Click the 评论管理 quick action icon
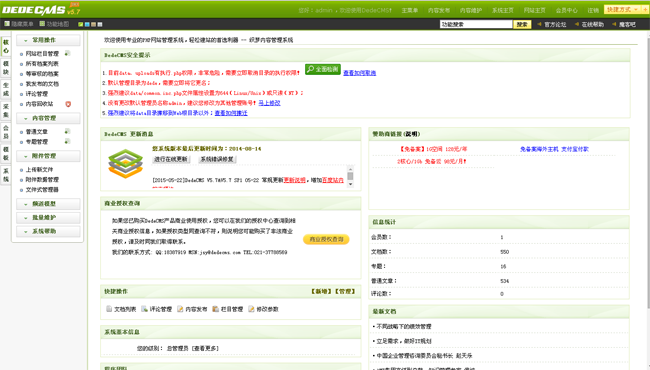 tap(144, 309)
